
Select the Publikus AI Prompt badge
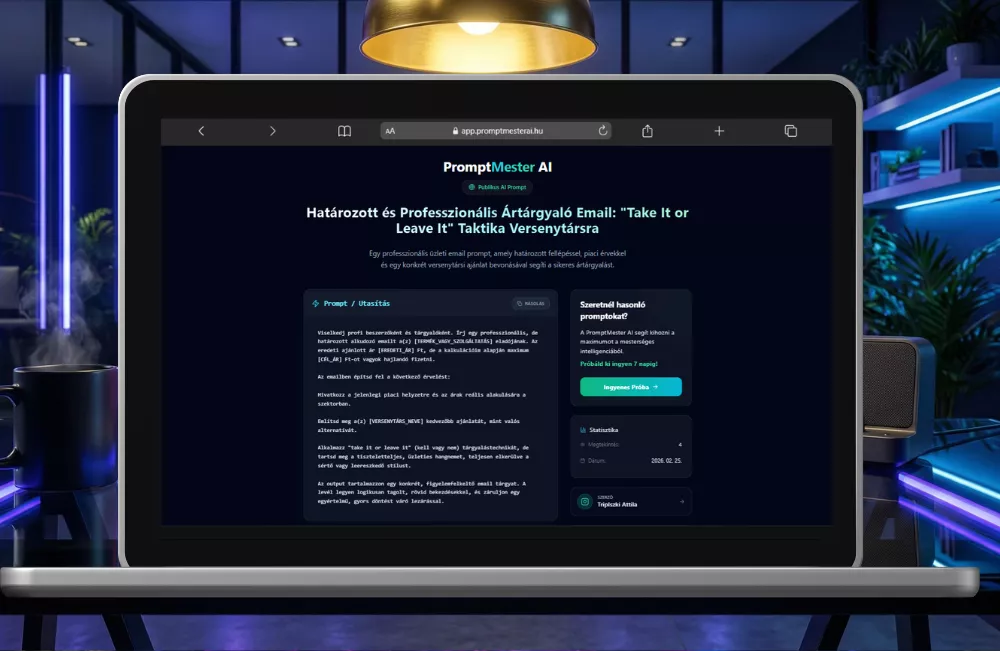[497, 187]
